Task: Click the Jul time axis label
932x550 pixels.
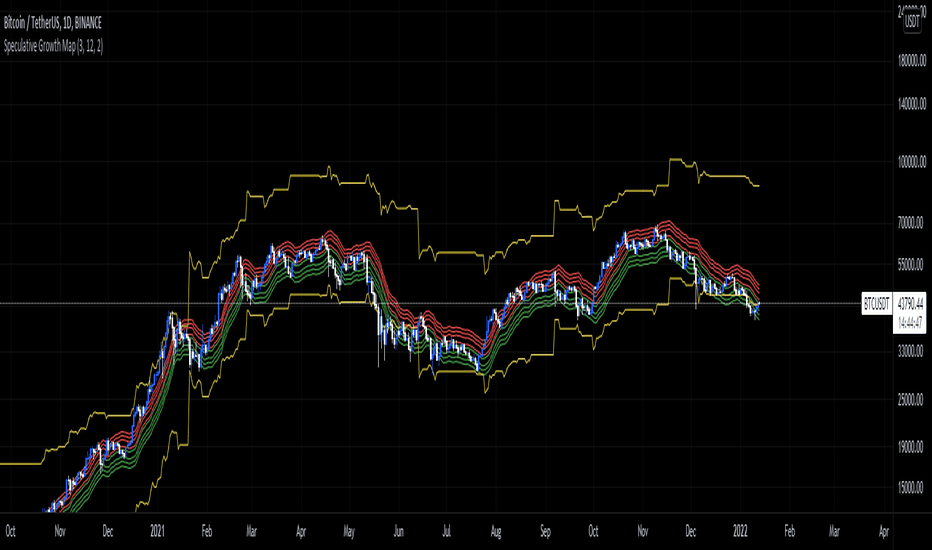Action: click(x=446, y=531)
